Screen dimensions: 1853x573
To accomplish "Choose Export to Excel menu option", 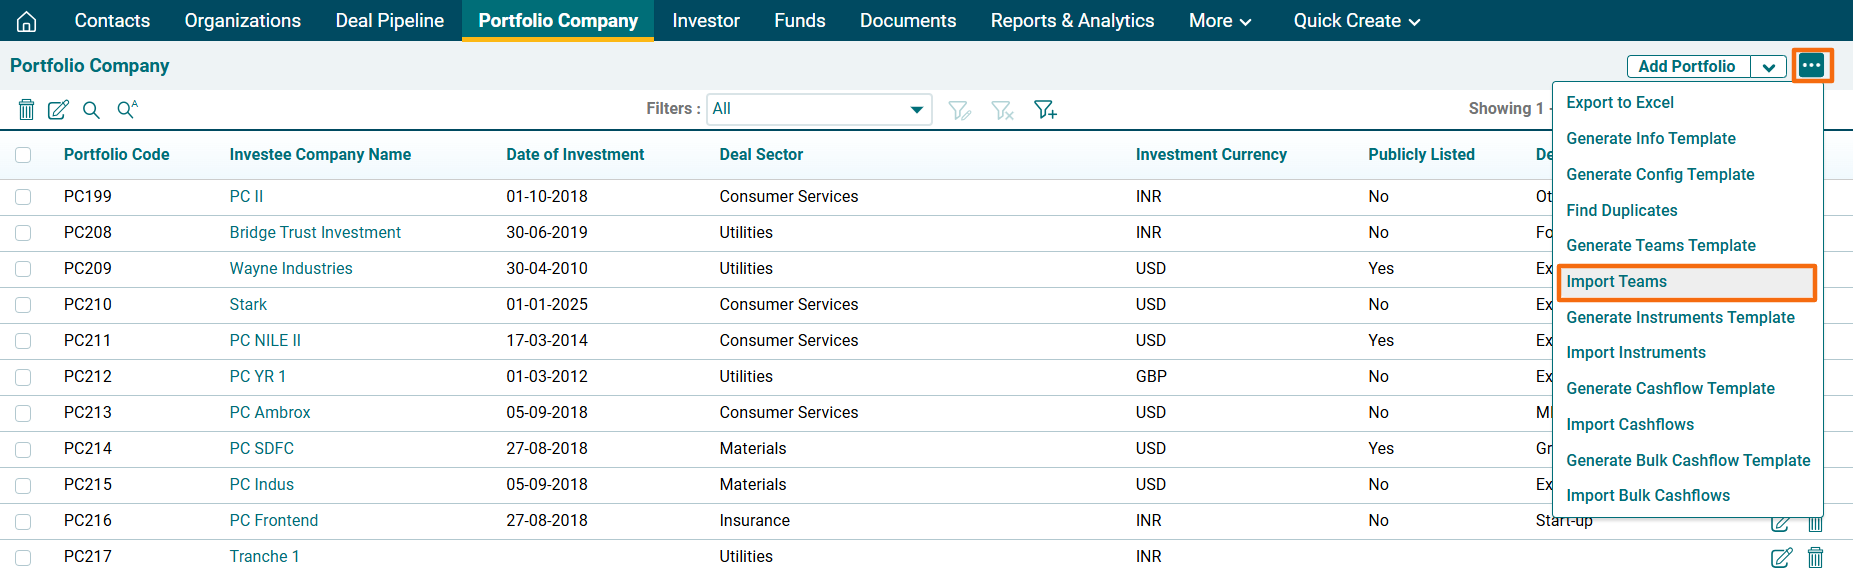I will pos(1619,103).
